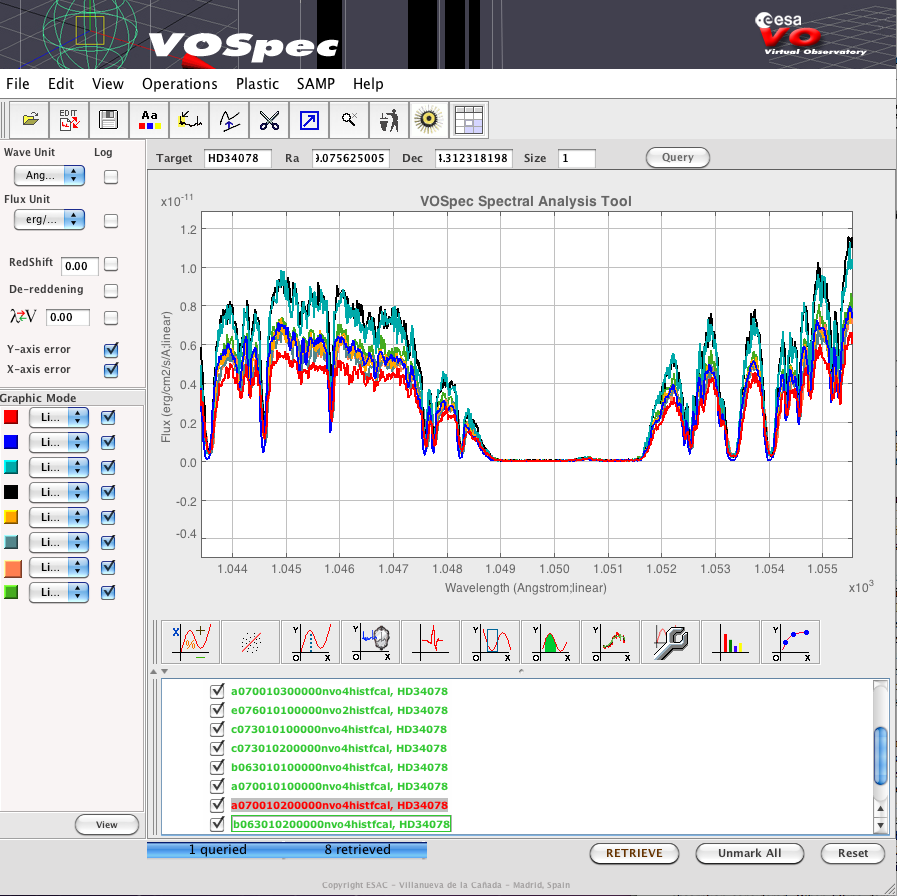Click the View button in left panel
The width and height of the screenshot is (897, 896).
point(106,824)
